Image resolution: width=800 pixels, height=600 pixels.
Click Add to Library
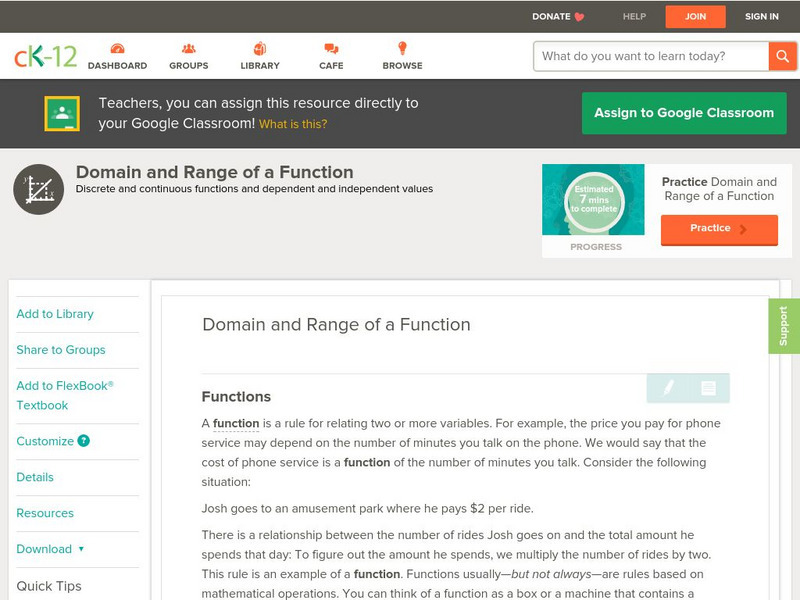click(x=55, y=314)
